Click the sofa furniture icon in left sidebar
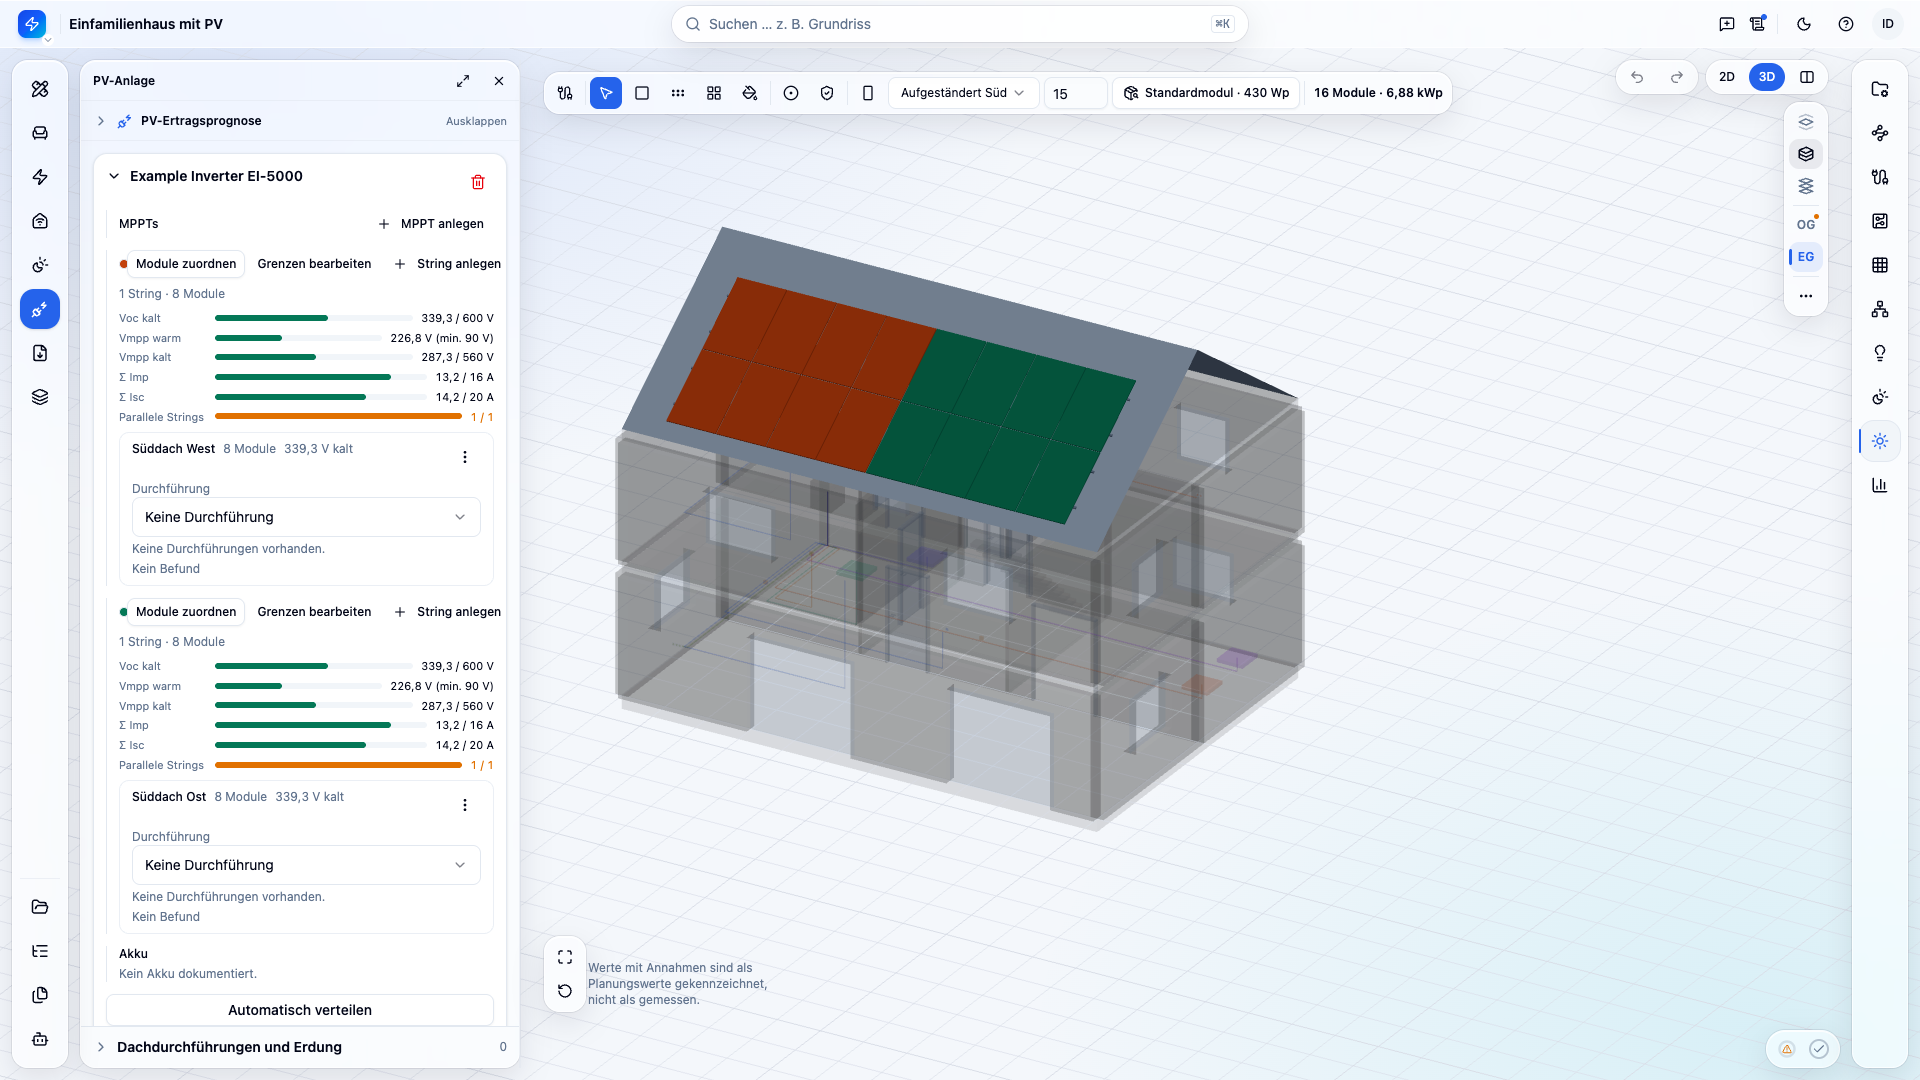Viewport: 1920px width, 1080px height. click(40, 133)
